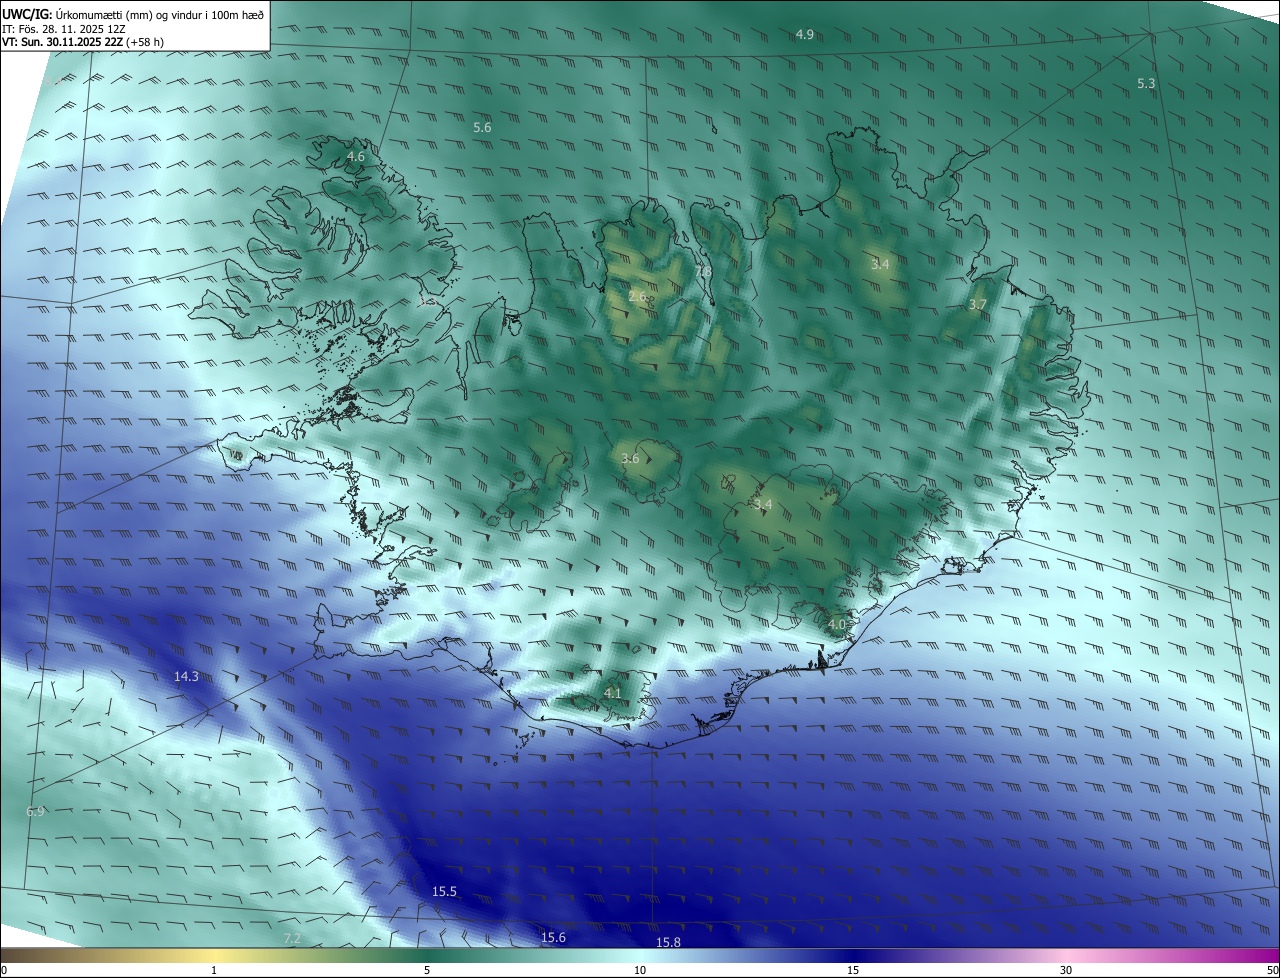This screenshot has width=1280, height=978.
Task: Select the 7.2 value above the colour bar
Action: tap(292, 938)
